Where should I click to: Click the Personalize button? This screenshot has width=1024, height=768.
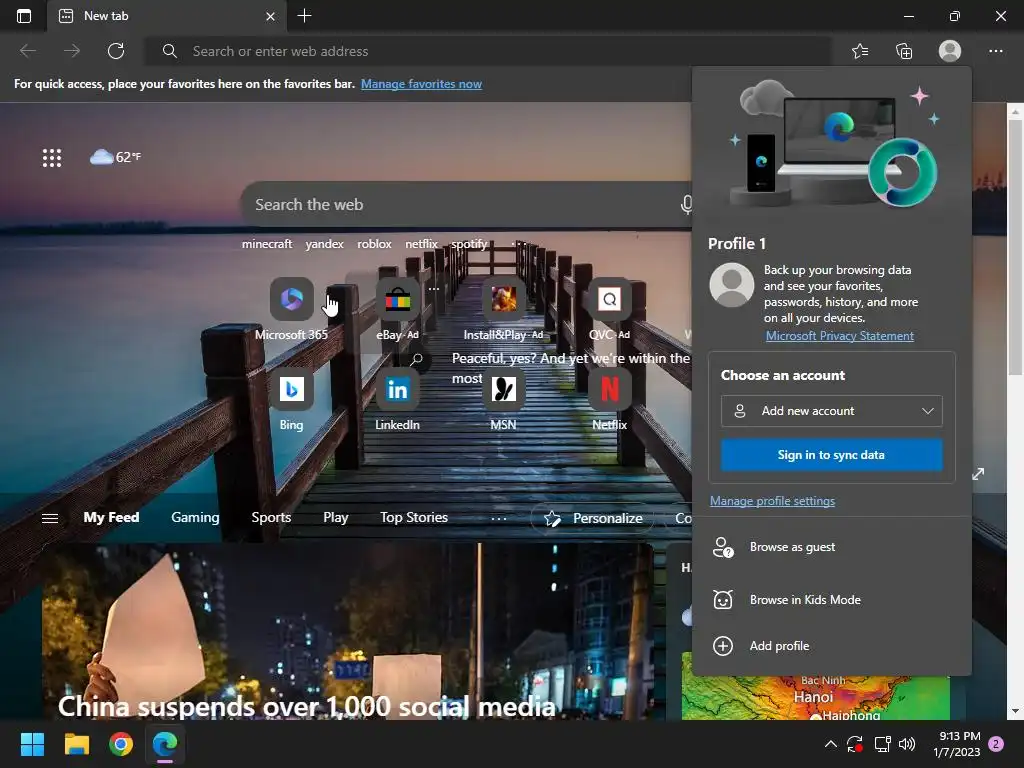coord(594,518)
